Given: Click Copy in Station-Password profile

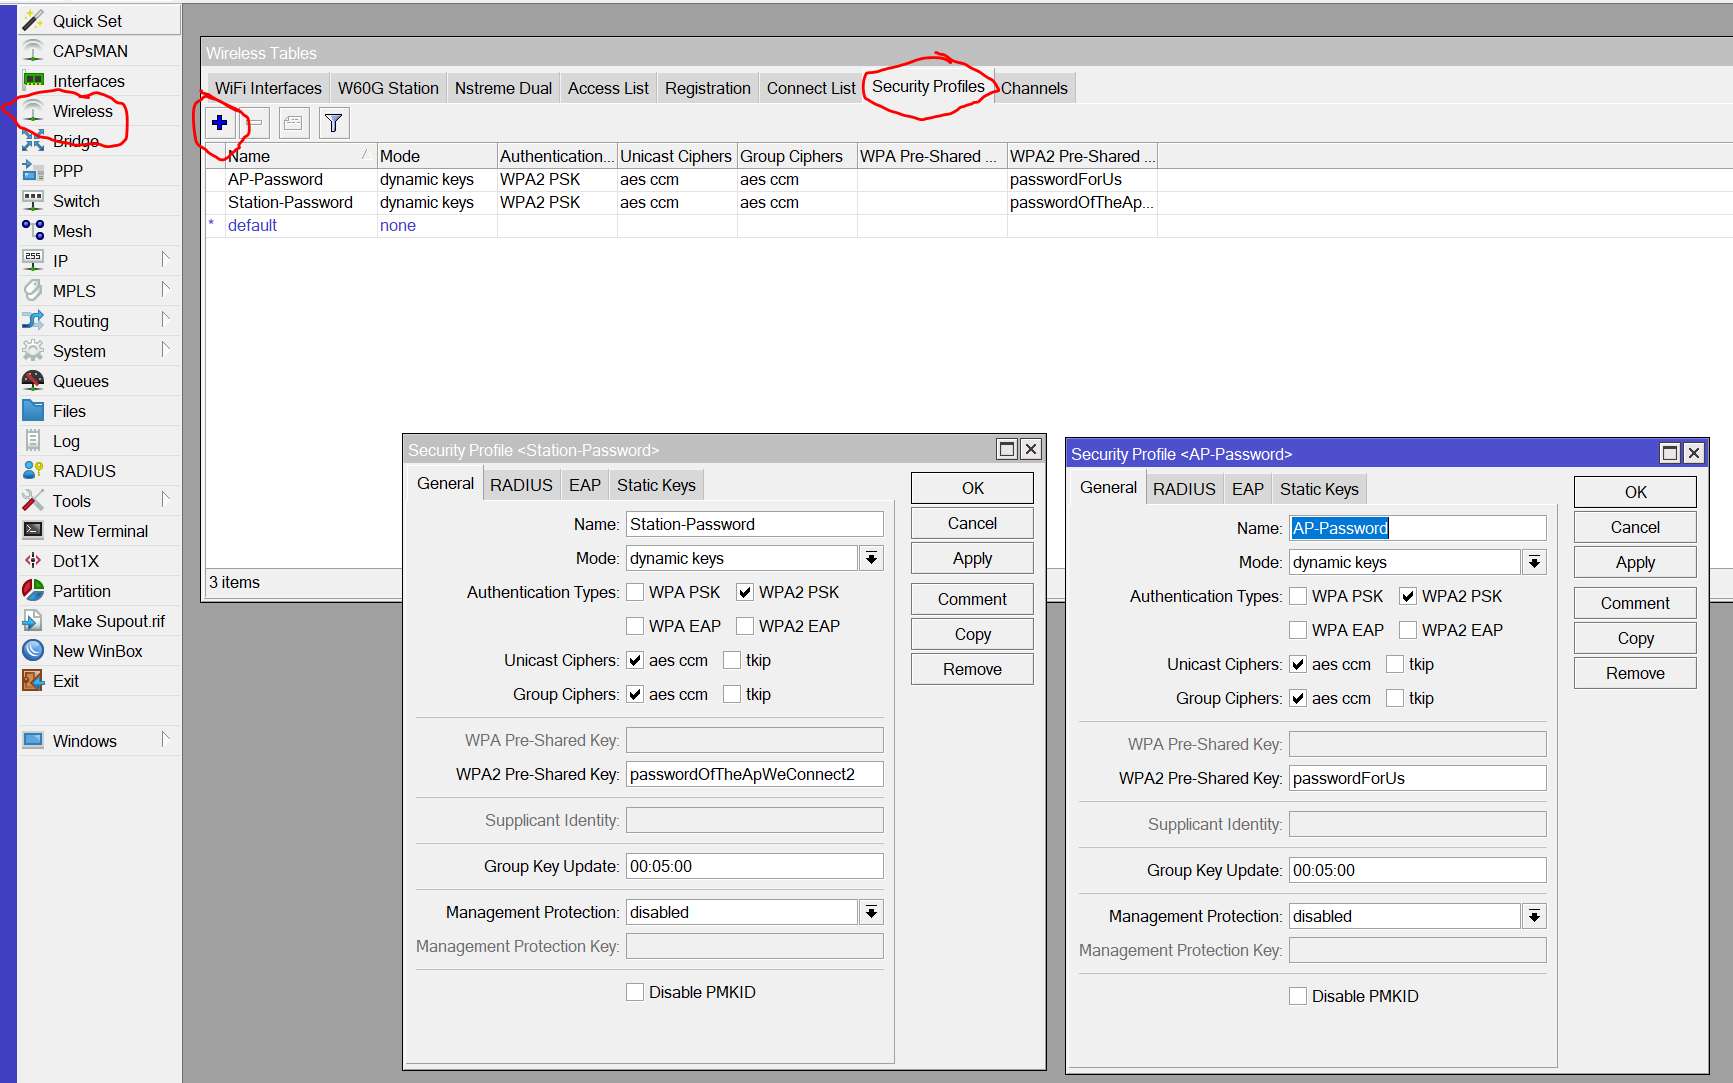Looking at the screenshot, I should [972, 634].
